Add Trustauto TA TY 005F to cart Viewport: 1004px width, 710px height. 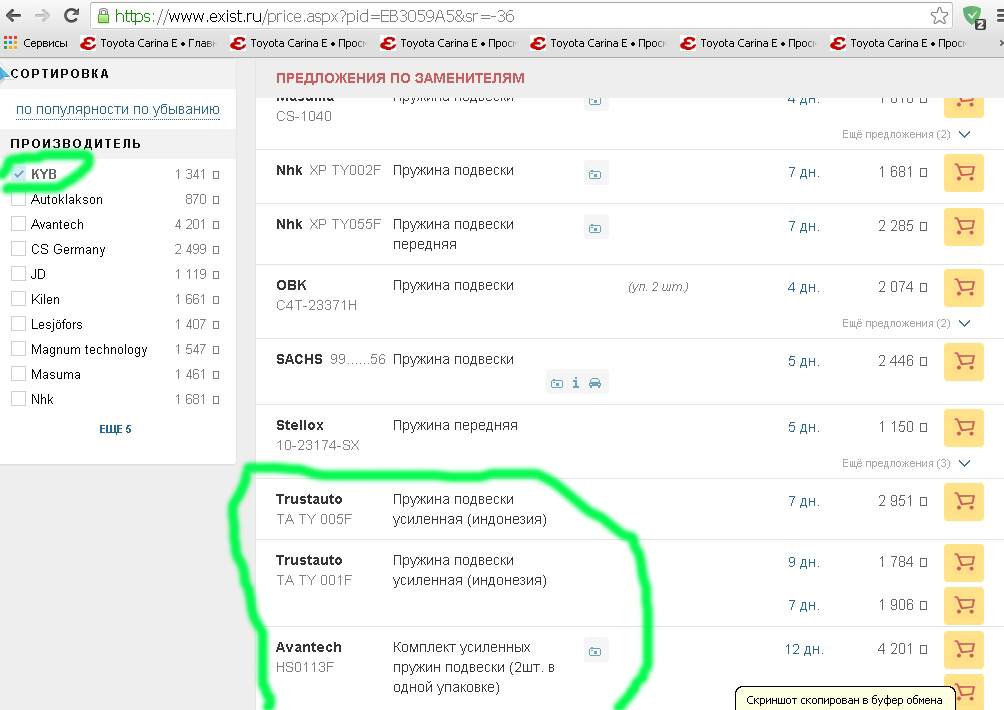coord(964,501)
